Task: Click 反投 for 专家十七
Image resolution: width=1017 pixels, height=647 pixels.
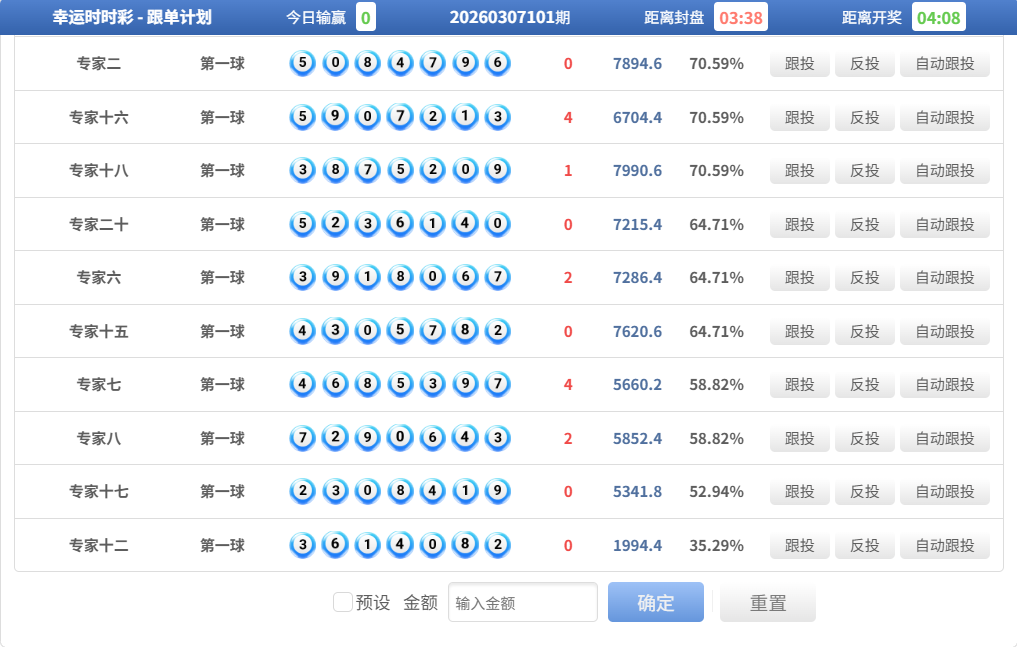Action: click(864, 492)
